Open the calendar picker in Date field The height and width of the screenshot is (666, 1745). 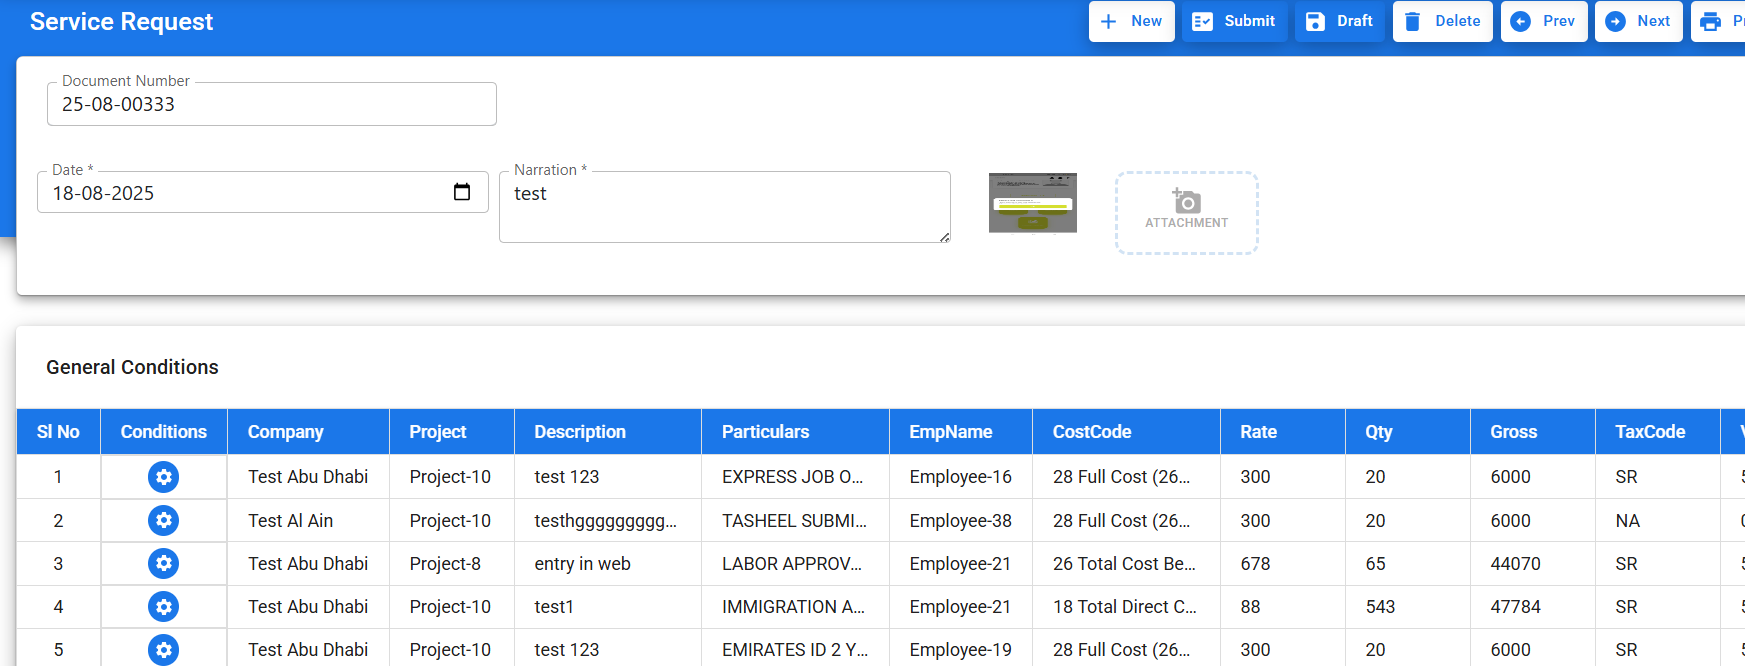[462, 192]
